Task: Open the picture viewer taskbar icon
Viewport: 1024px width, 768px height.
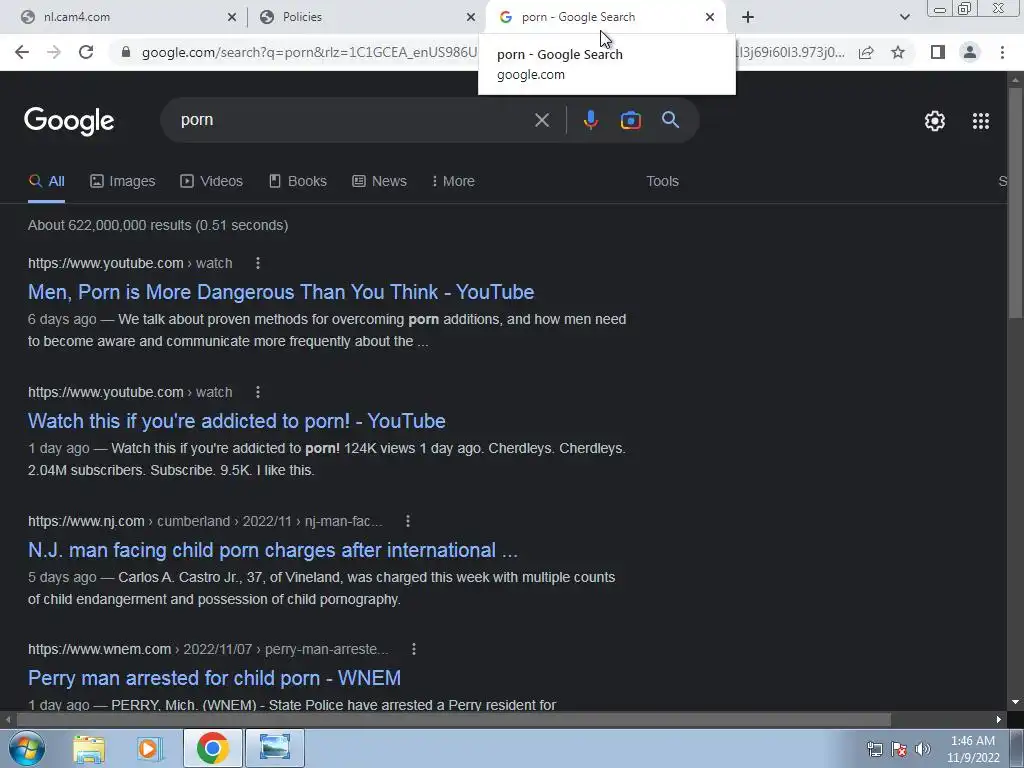Action: (x=275, y=748)
